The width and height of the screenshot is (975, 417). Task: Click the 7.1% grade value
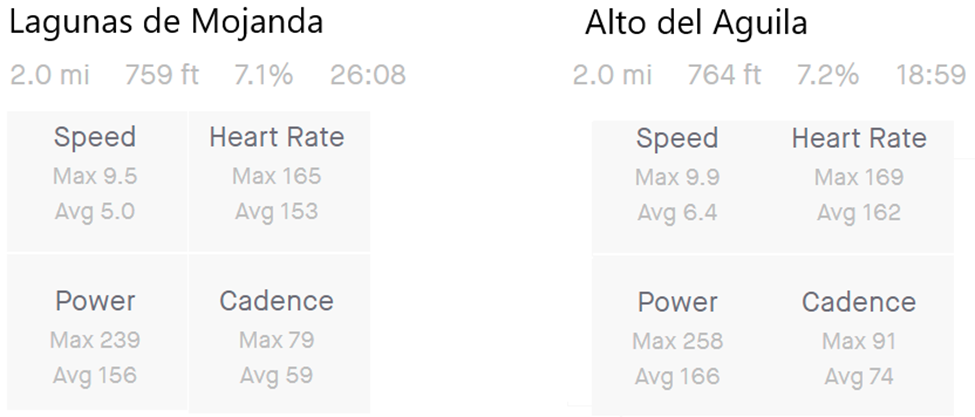click(264, 75)
